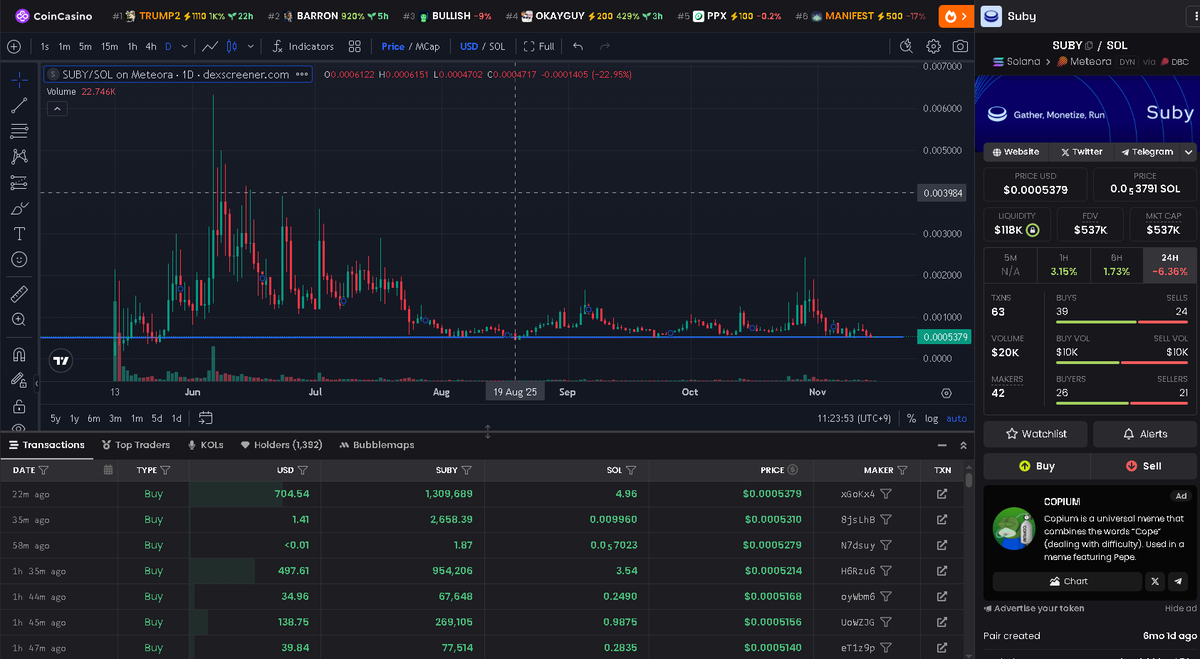1200x659 pixels.
Task: Open the go to date calendar
Action: pyautogui.click(x=206, y=418)
